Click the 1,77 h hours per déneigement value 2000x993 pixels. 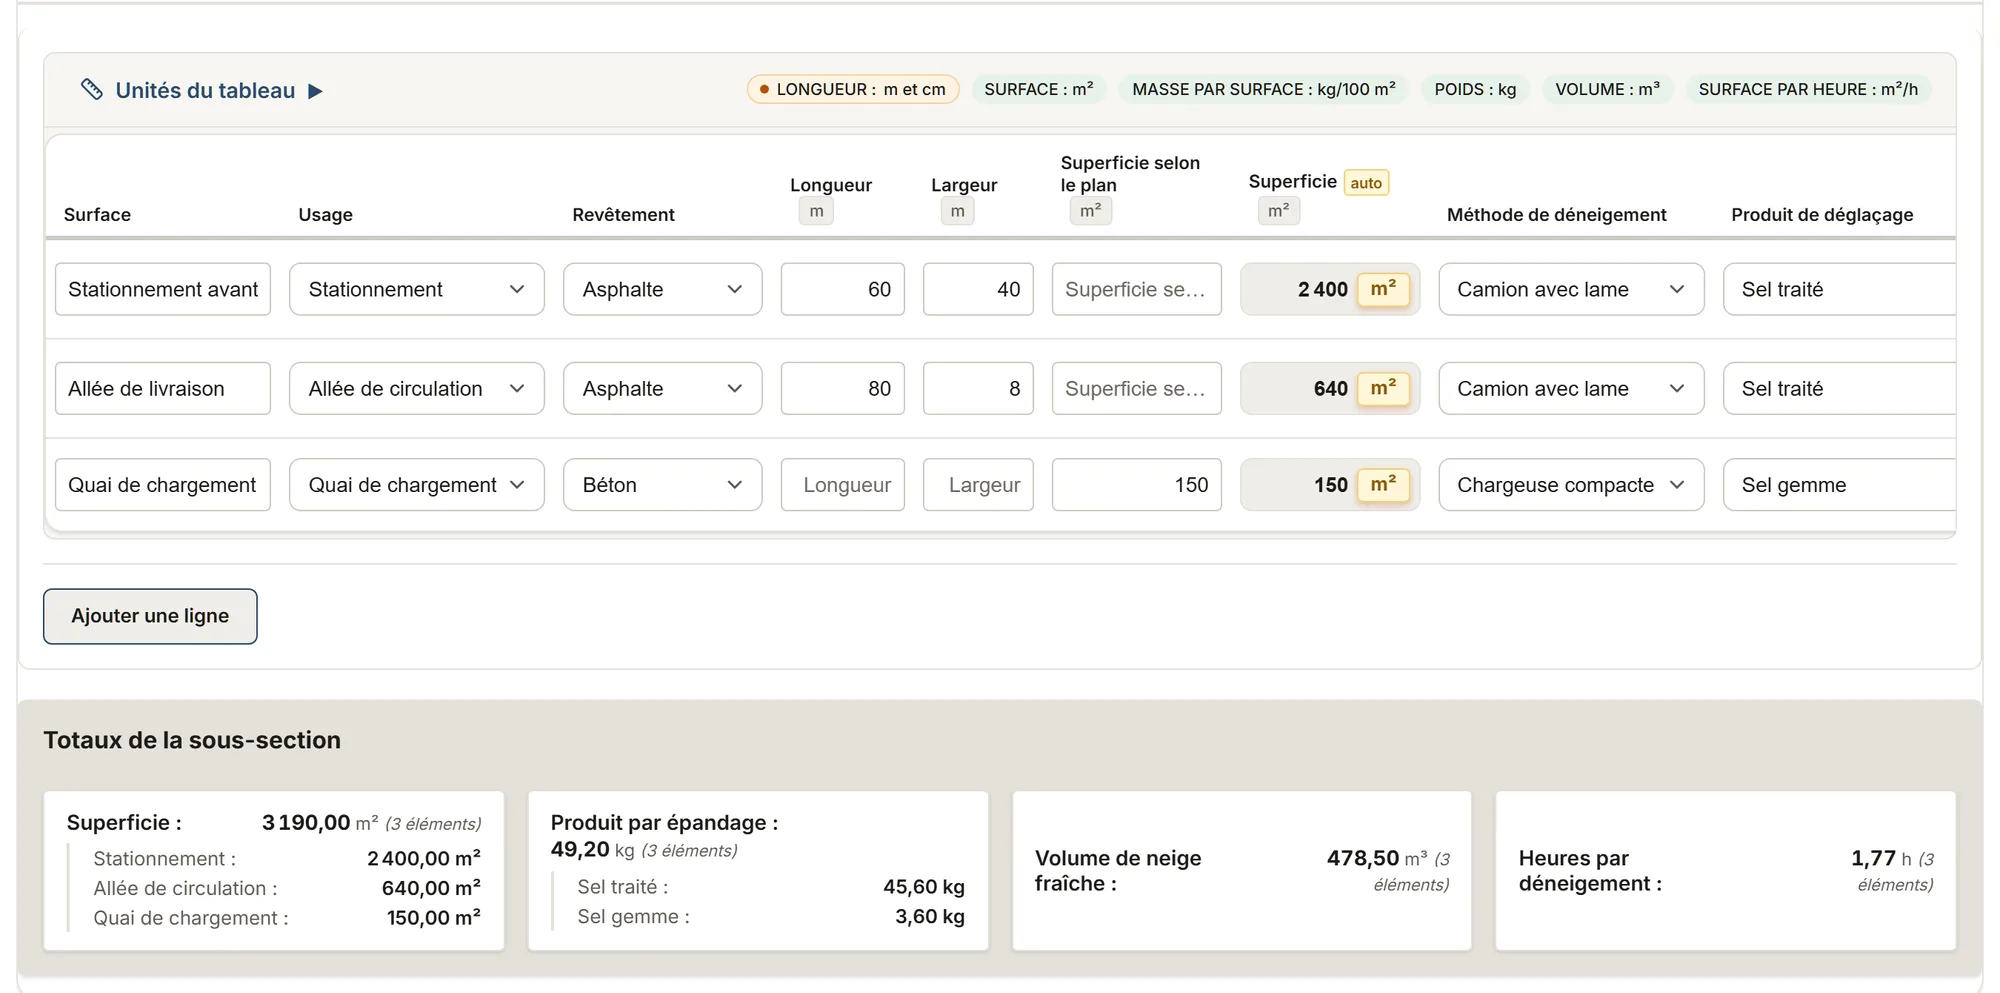pos(1881,858)
